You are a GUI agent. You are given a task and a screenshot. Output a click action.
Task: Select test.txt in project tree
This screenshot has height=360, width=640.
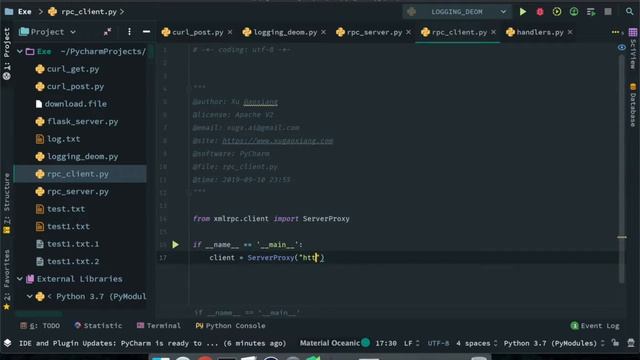click(60, 209)
